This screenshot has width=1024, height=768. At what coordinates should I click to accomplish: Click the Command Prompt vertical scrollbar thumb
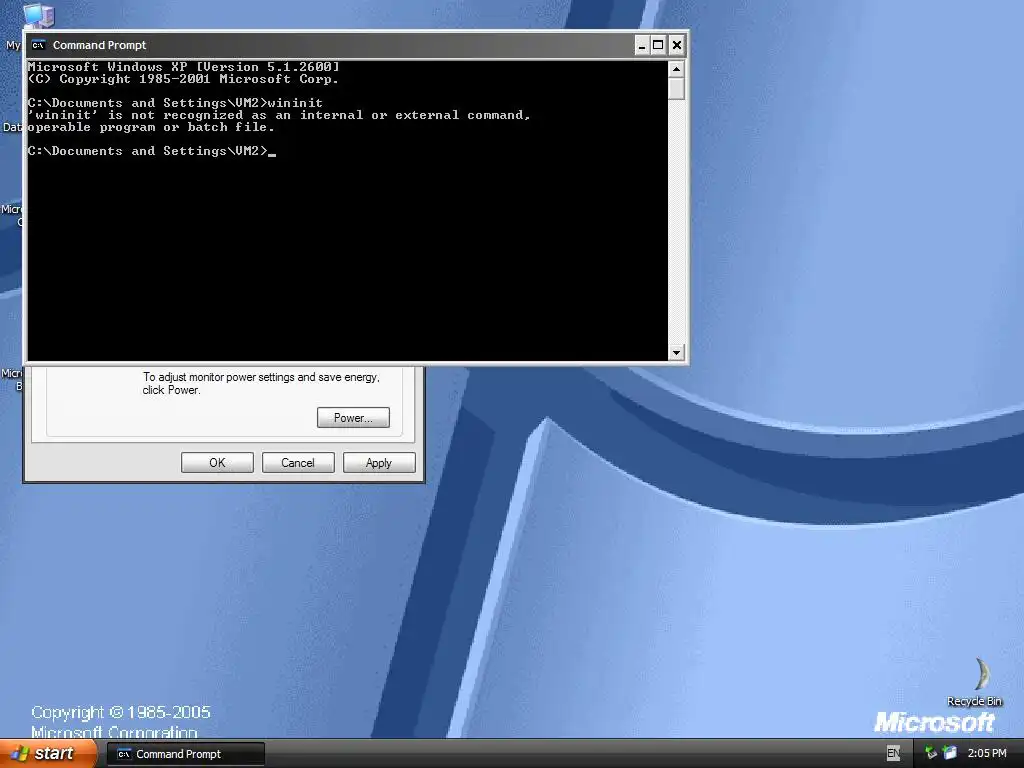pos(677,88)
